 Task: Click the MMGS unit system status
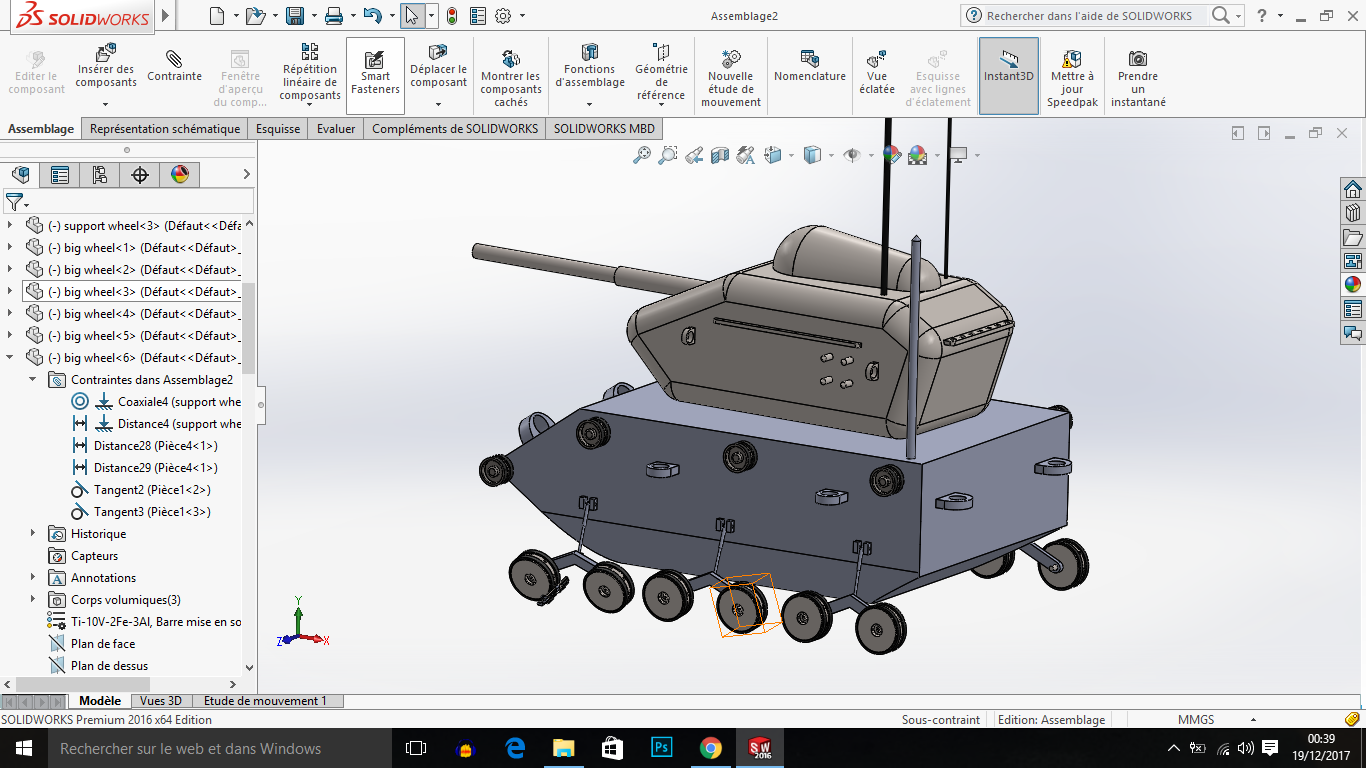[x=1196, y=720]
